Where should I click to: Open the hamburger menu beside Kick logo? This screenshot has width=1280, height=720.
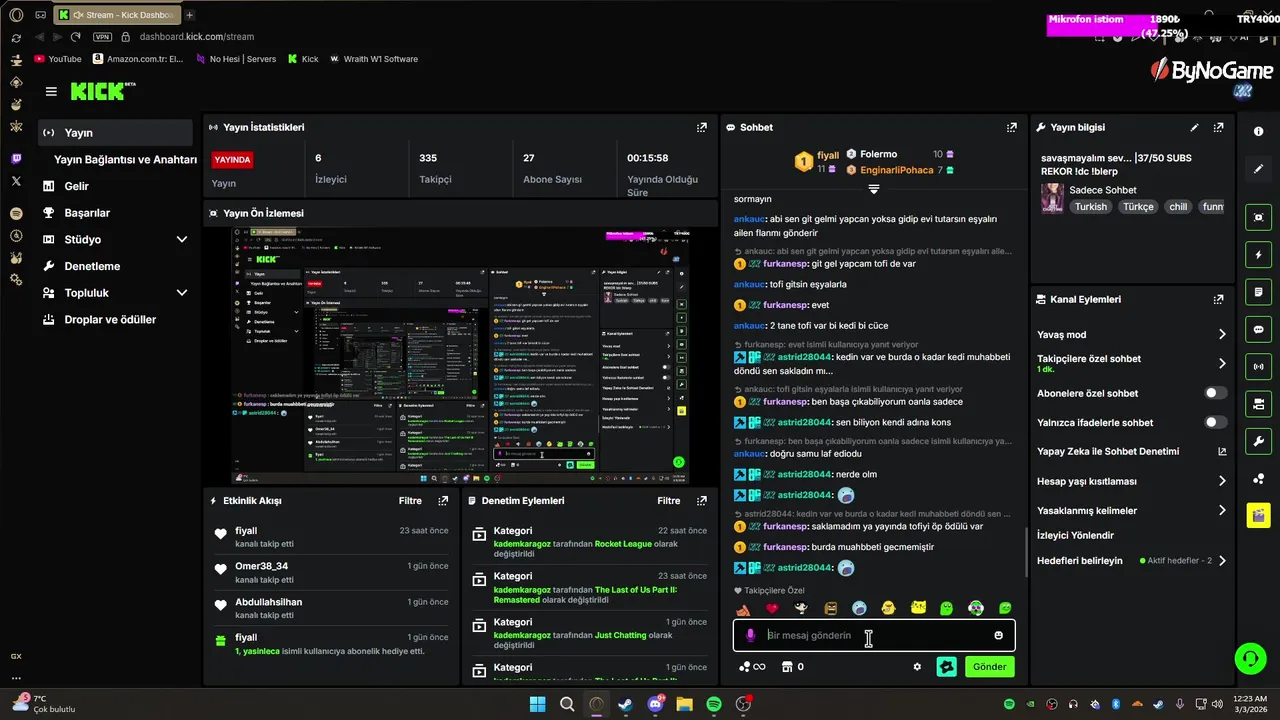click(51, 91)
